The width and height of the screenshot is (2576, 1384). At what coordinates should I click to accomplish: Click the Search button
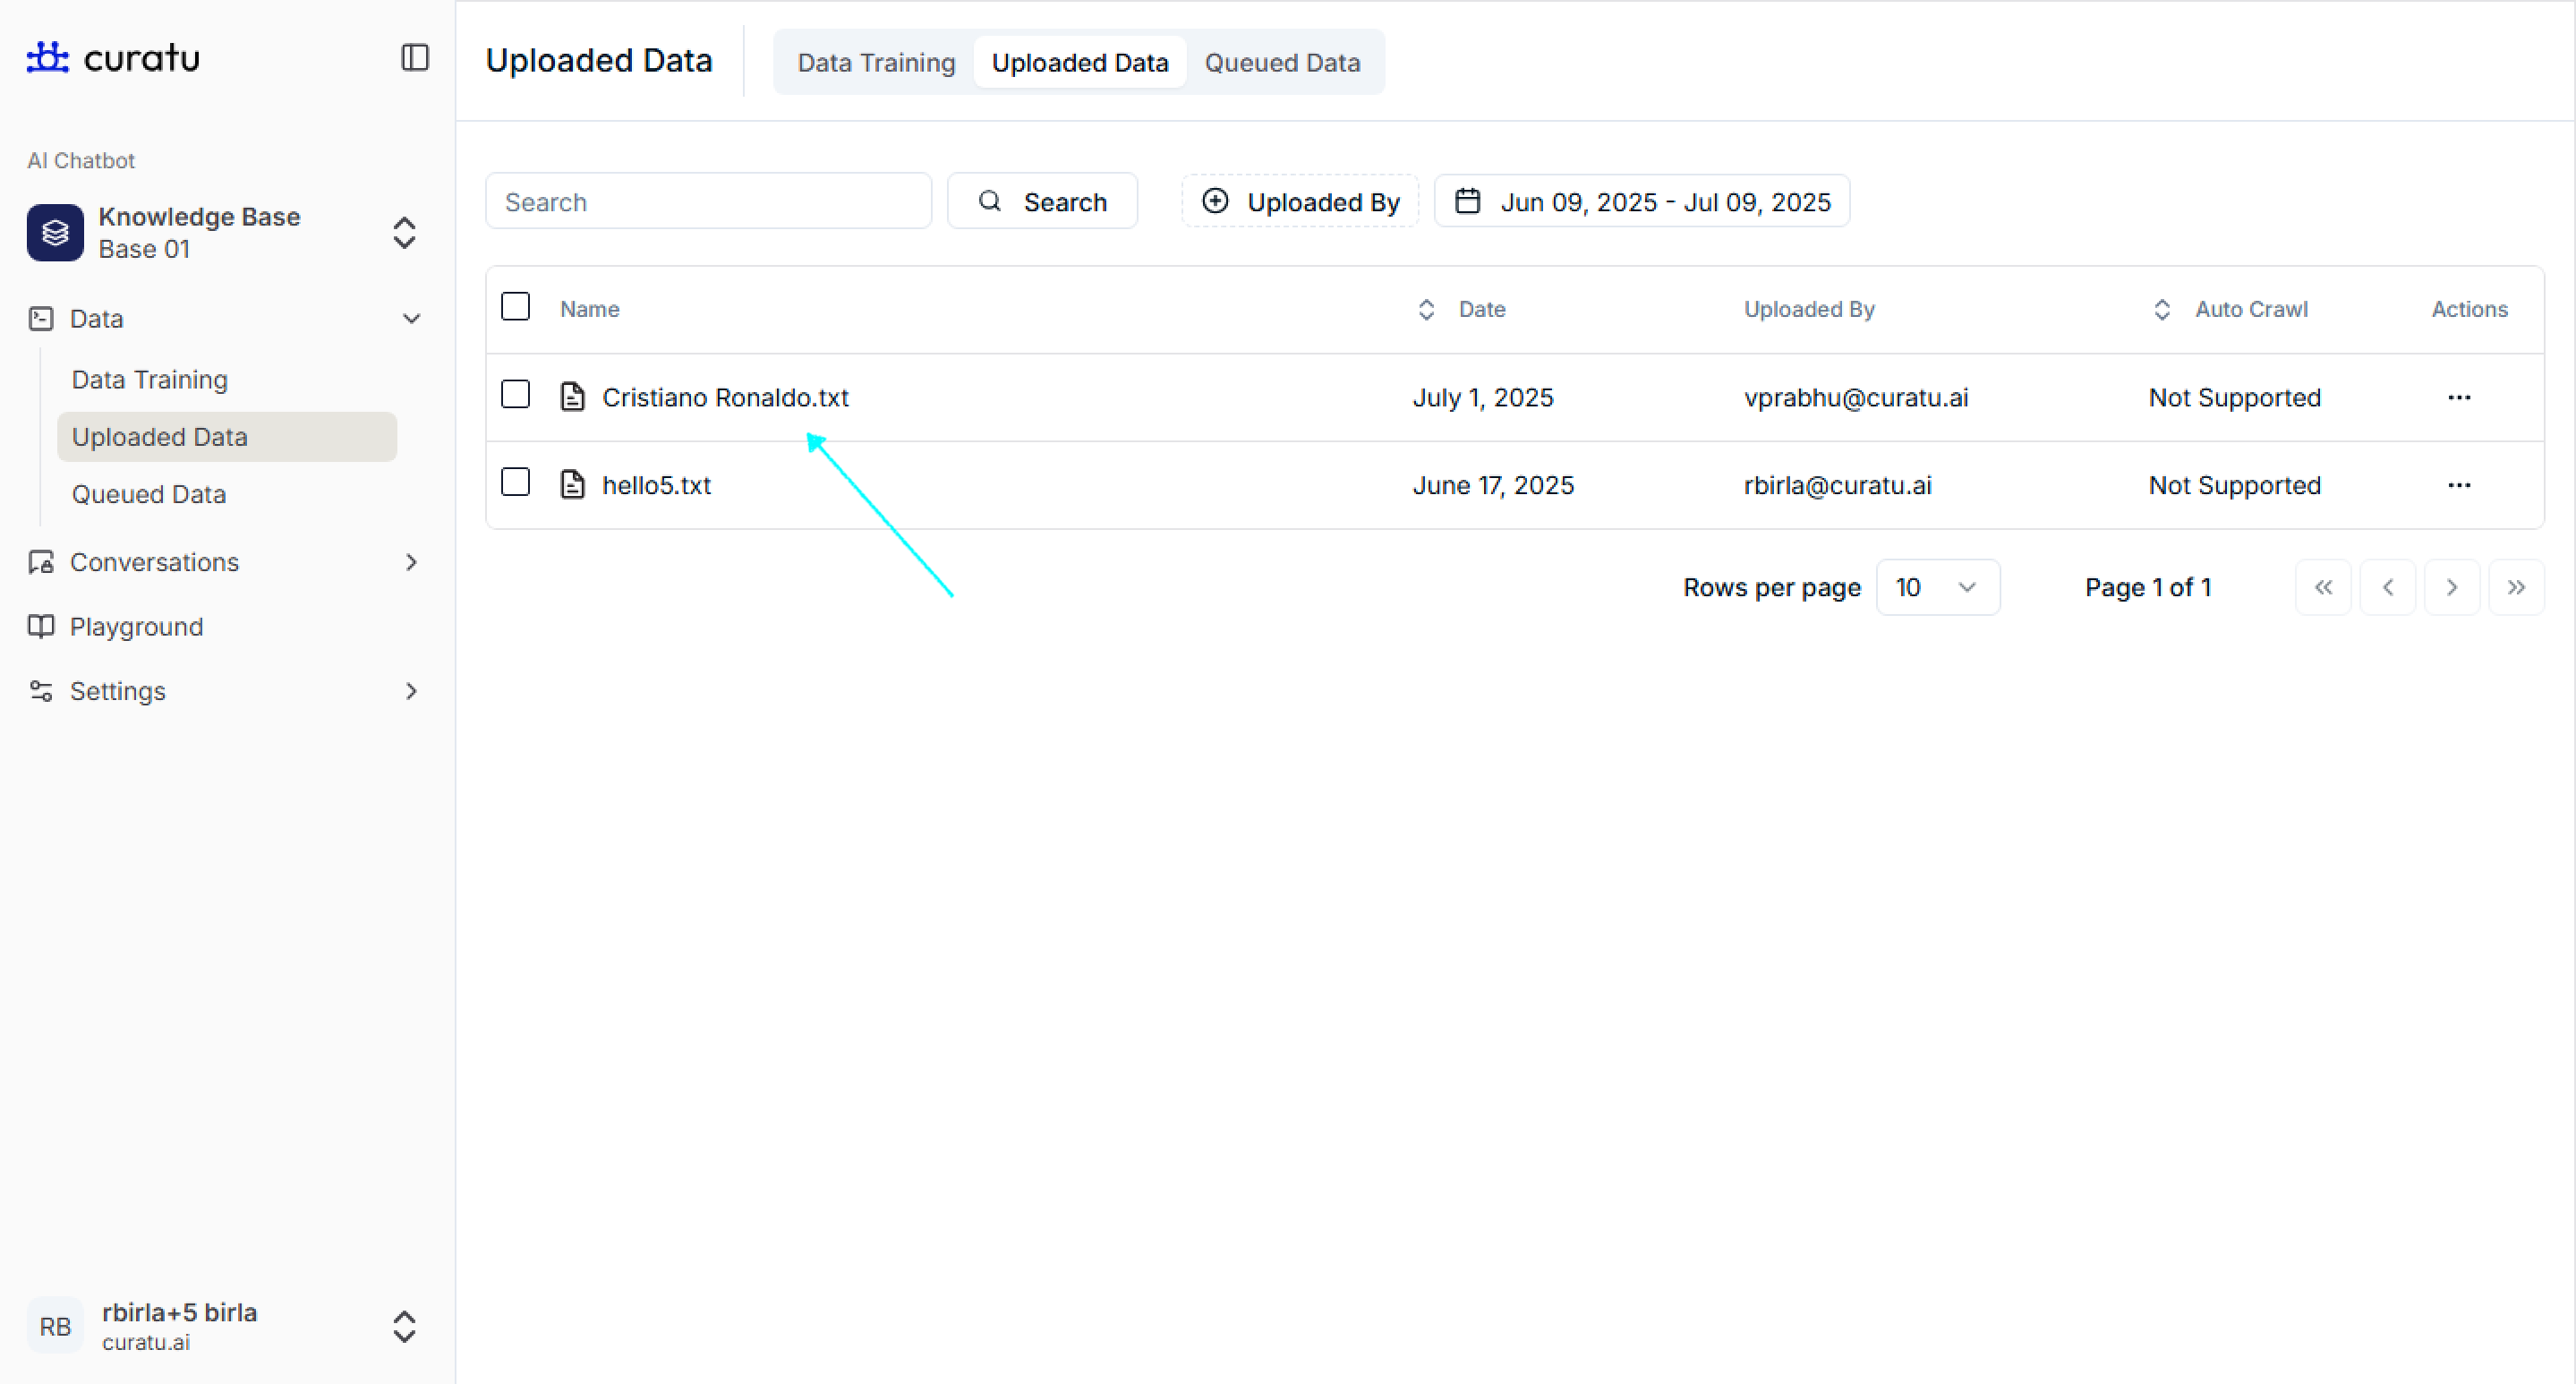pos(1042,202)
